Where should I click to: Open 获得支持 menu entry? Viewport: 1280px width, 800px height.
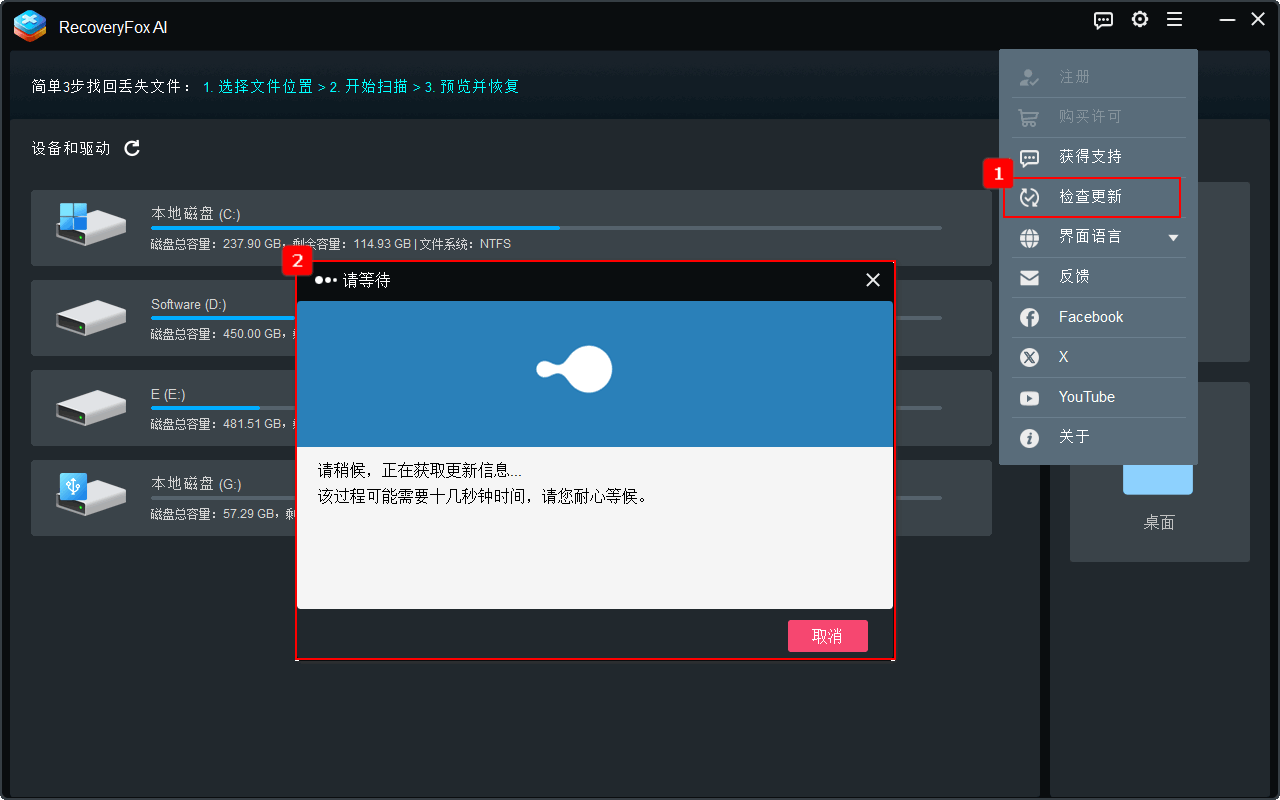(1090, 157)
